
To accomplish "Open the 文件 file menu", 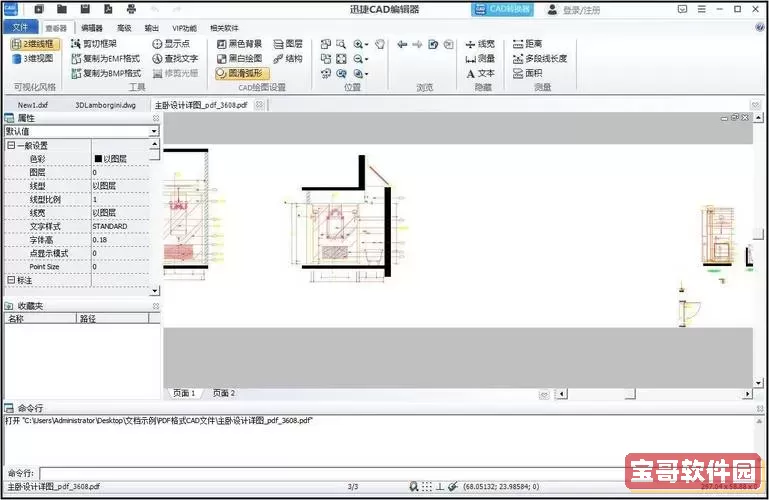I will (20, 27).
